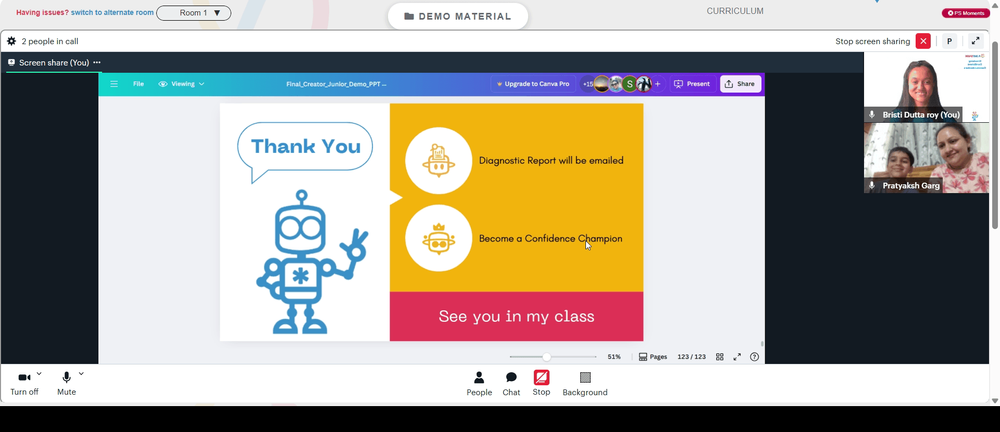Start Present mode in Canva

coord(692,84)
